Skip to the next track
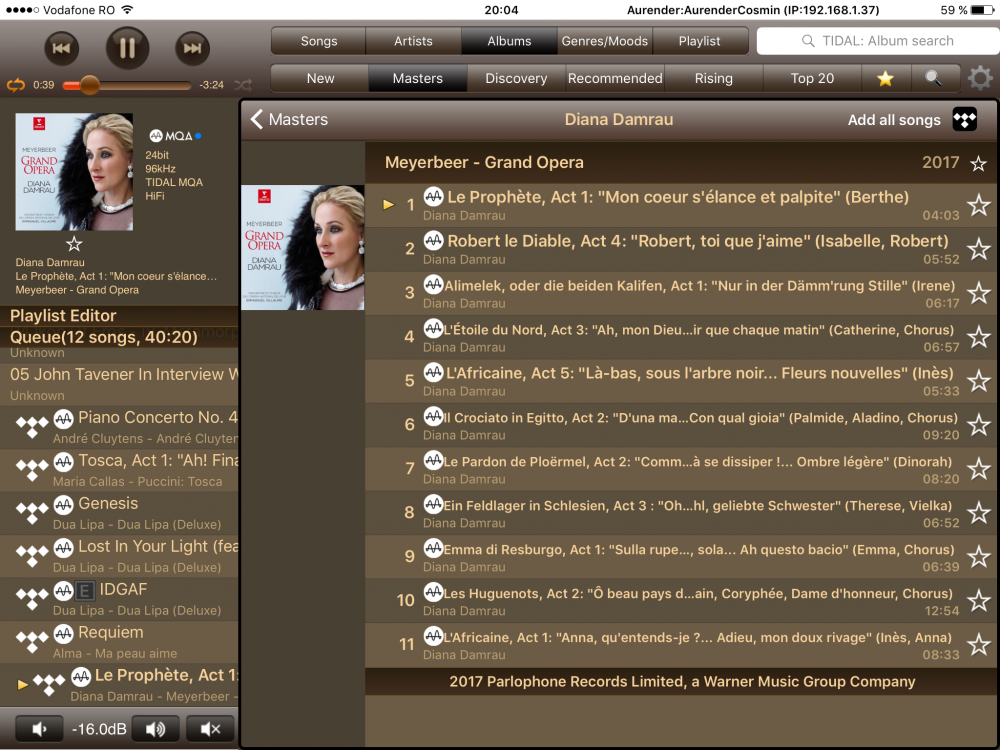The height and width of the screenshot is (750, 1000). pyautogui.click(x=193, y=48)
